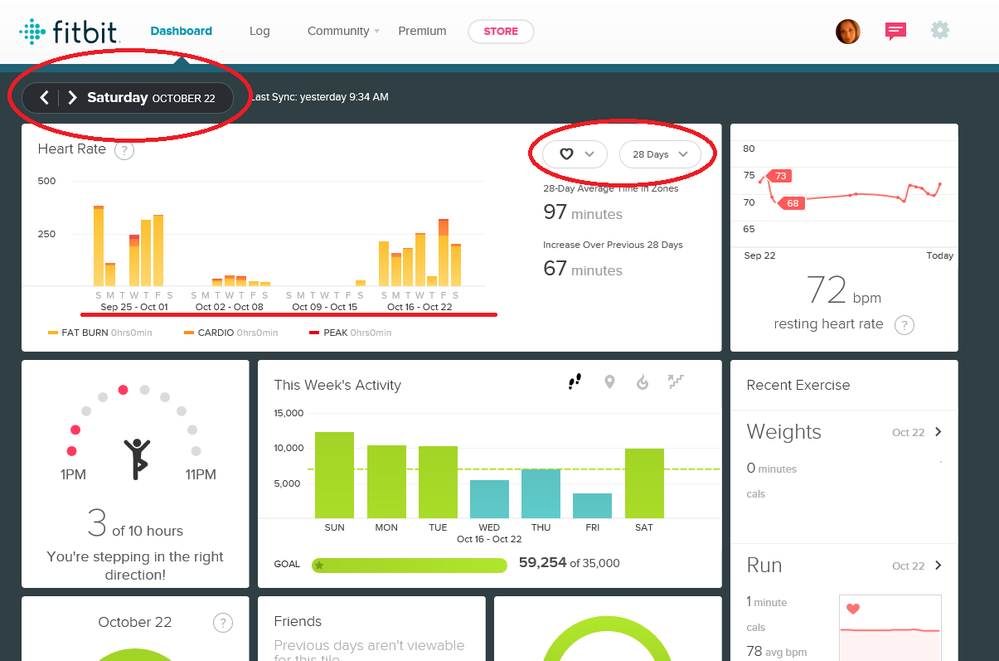The width and height of the screenshot is (999, 661).
Task: Click the WED bar in weekly activity
Action: pos(489,499)
